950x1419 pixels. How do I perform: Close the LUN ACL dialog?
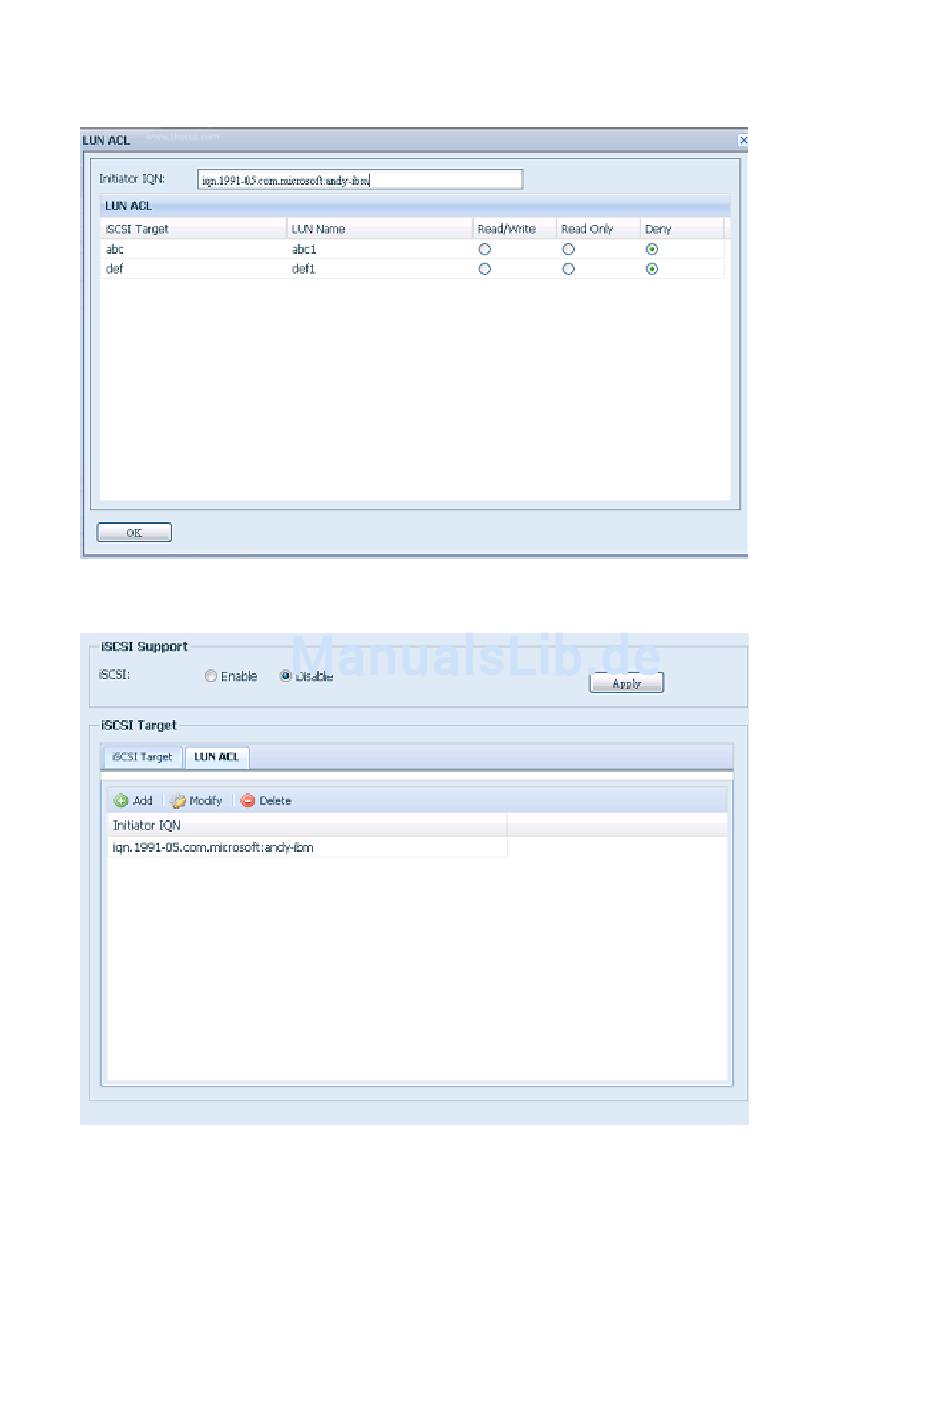743,140
